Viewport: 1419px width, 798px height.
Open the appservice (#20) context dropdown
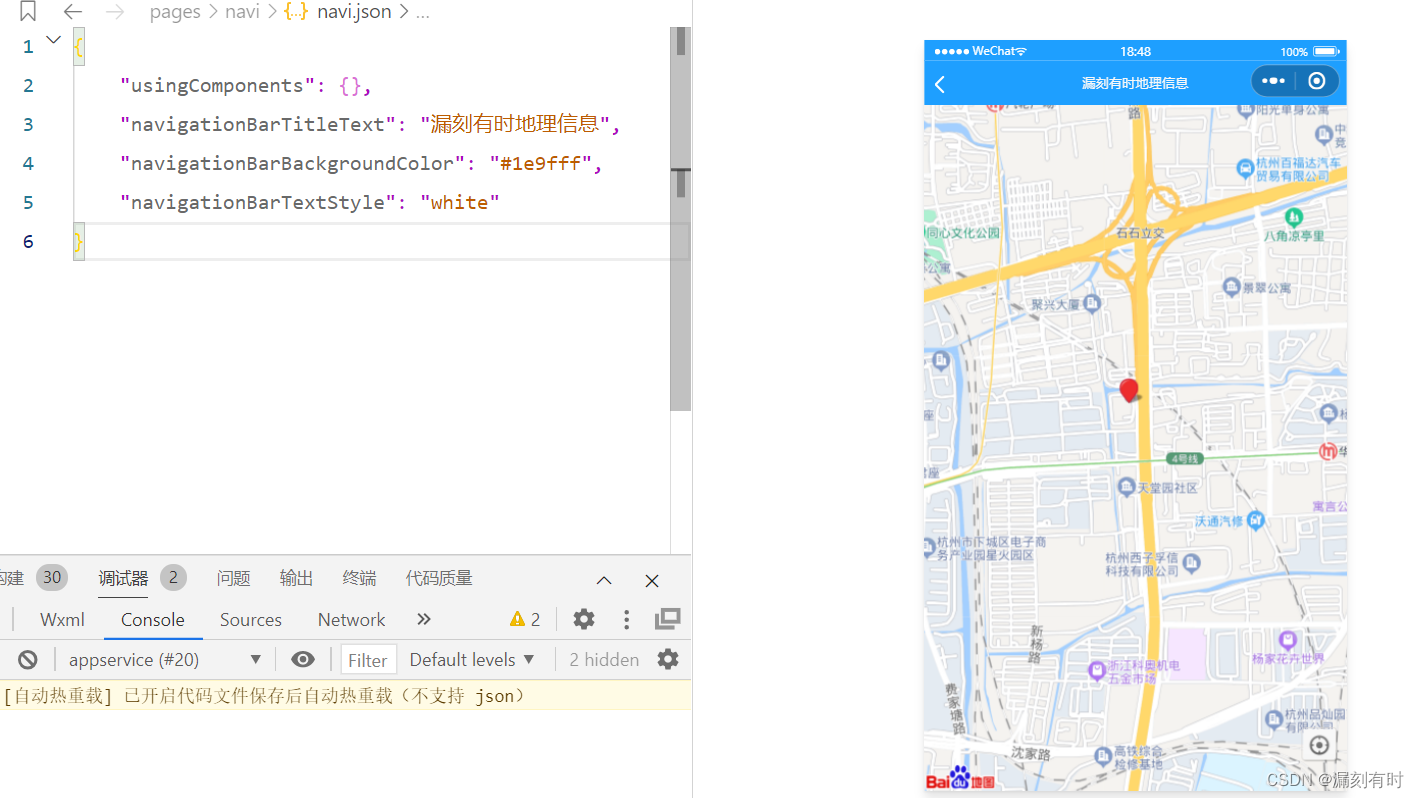[164, 659]
